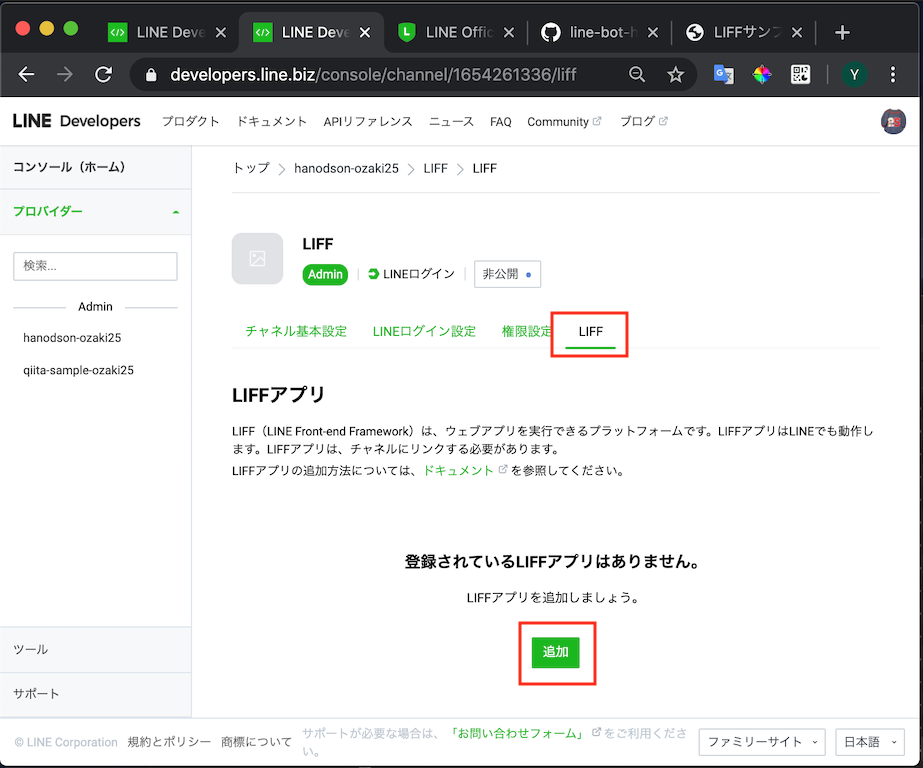Click the LINE Developers logo
The height and width of the screenshot is (768, 923).
click(77, 121)
